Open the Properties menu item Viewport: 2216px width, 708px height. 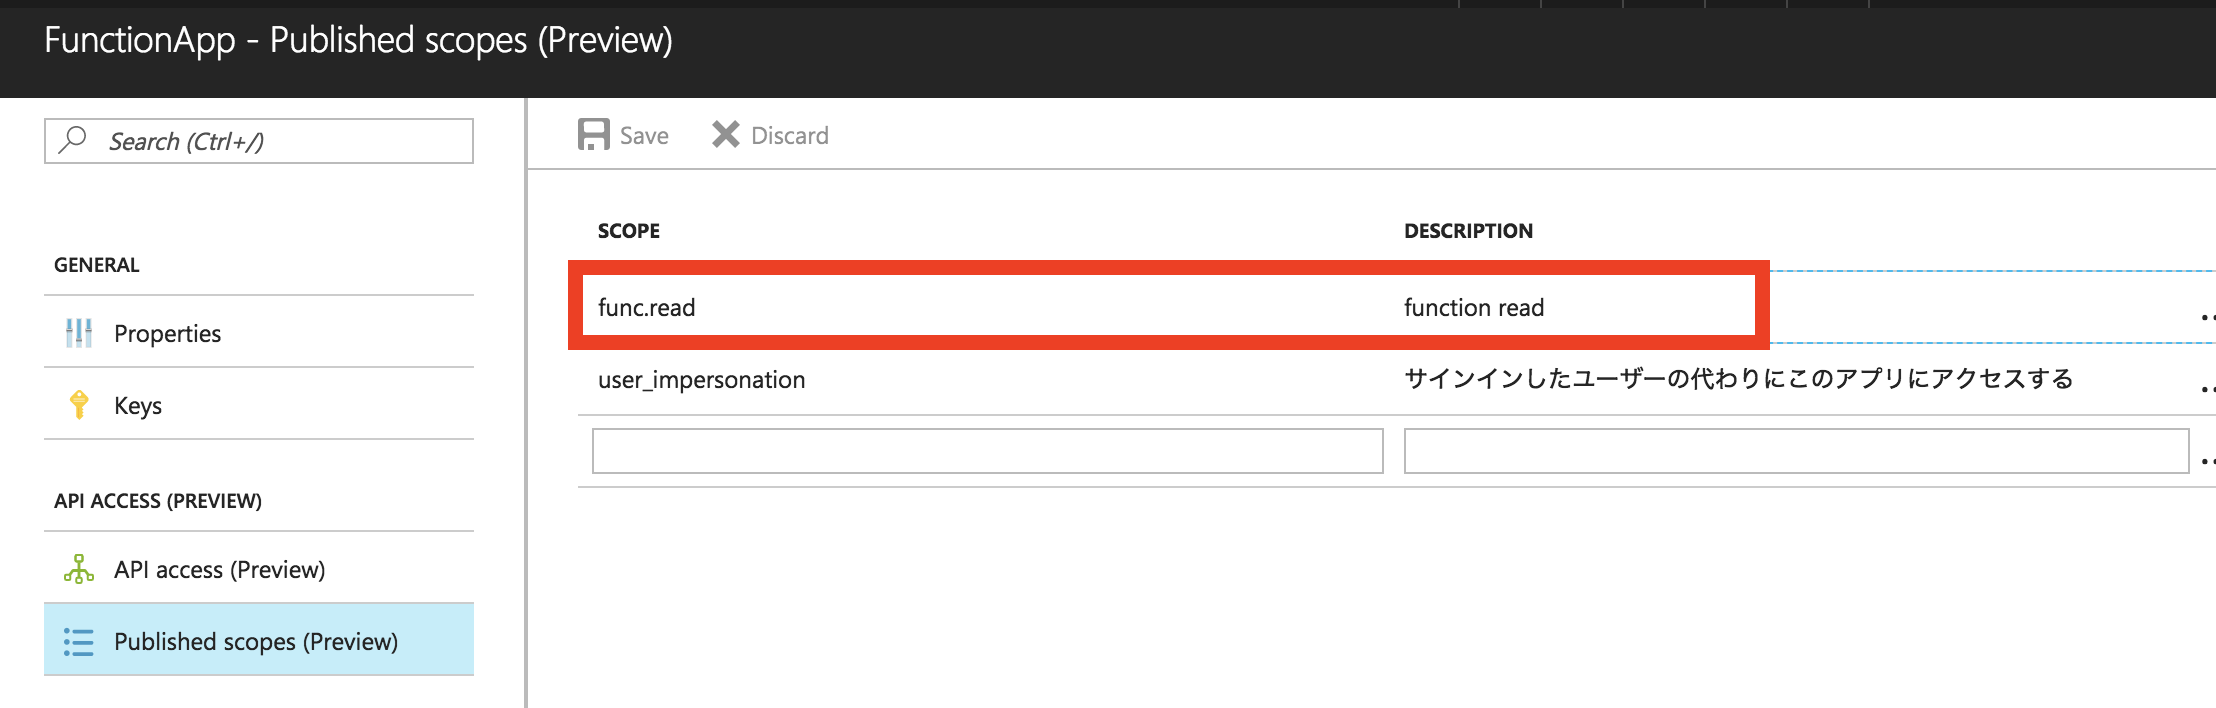[x=259, y=332]
